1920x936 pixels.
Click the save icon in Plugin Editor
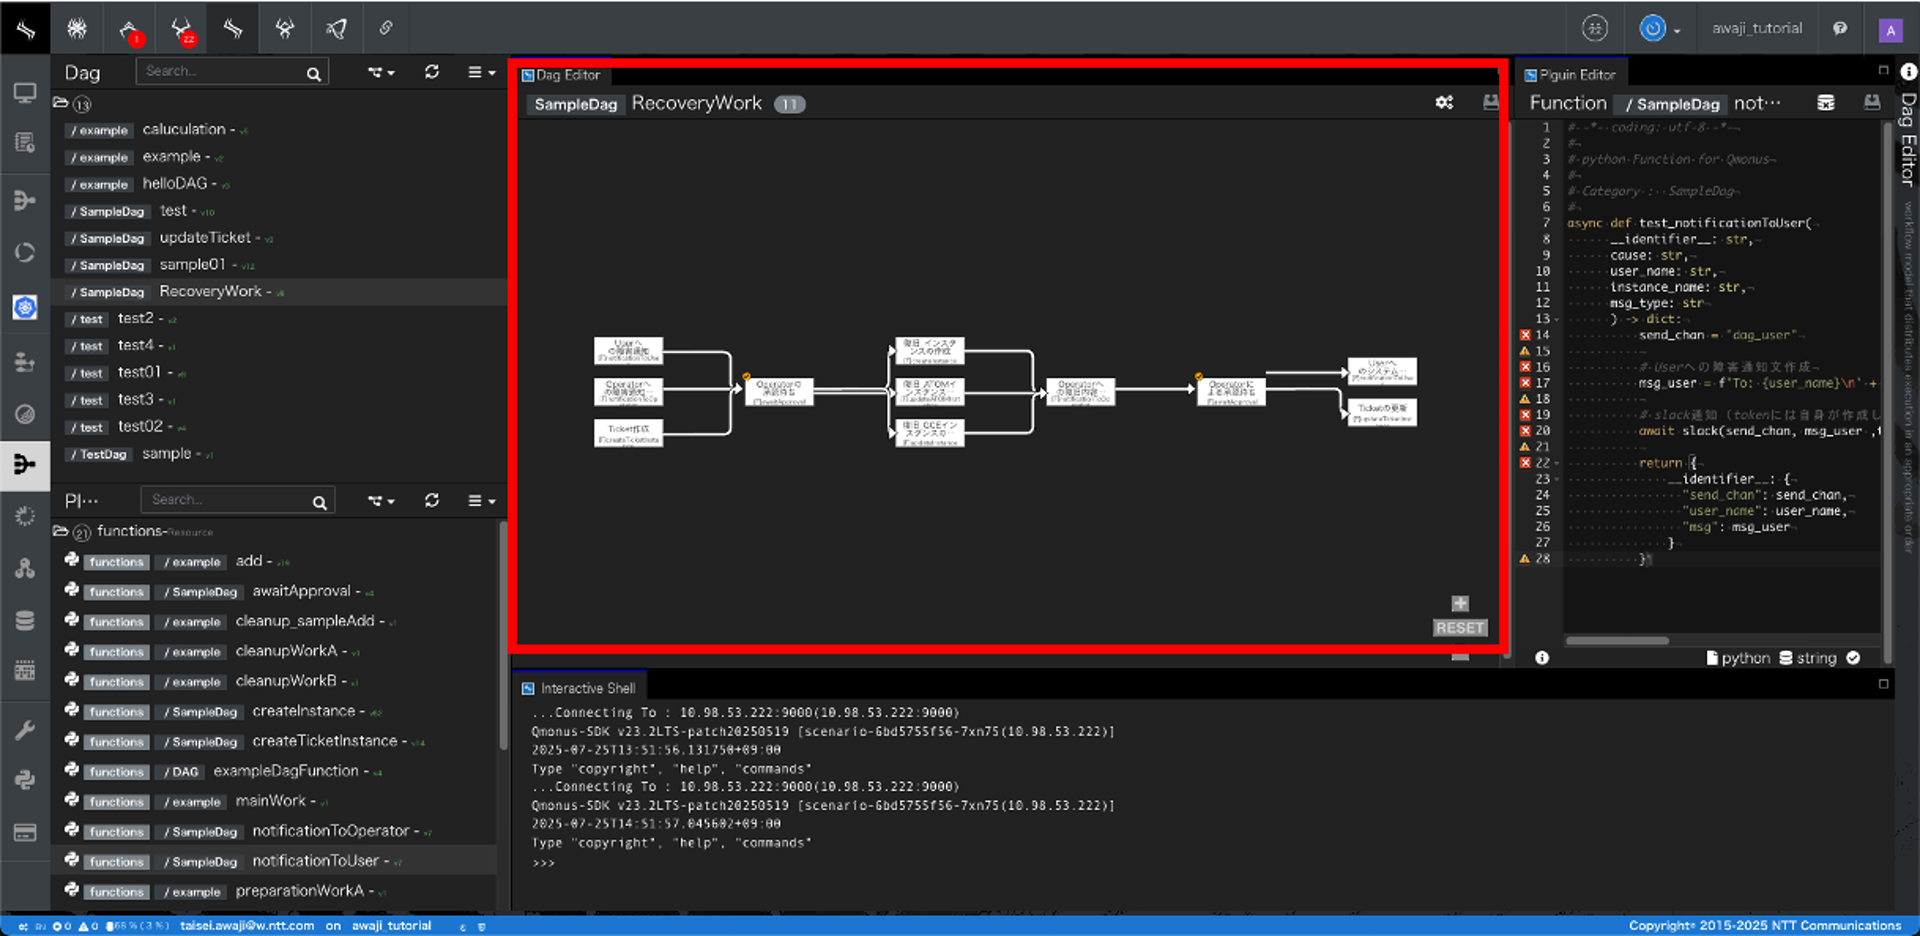(1872, 103)
